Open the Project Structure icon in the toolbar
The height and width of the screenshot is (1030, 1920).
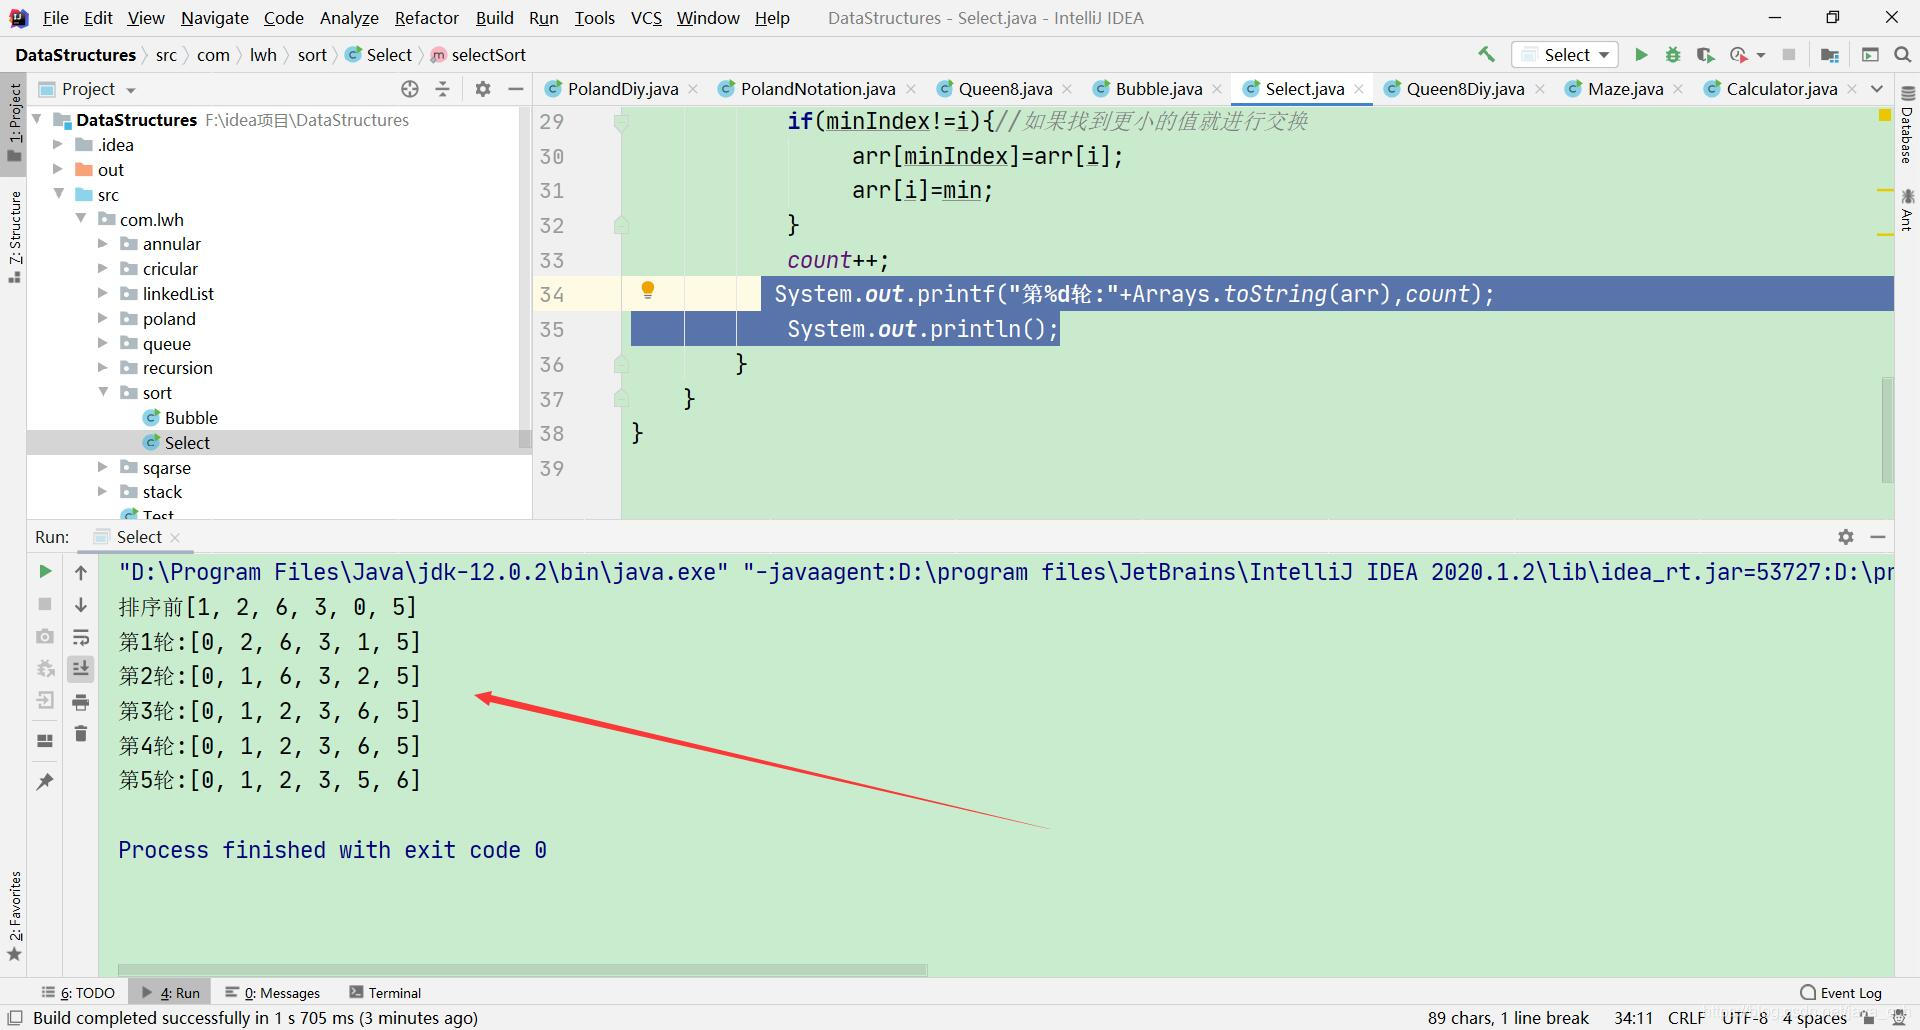[1830, 55]
